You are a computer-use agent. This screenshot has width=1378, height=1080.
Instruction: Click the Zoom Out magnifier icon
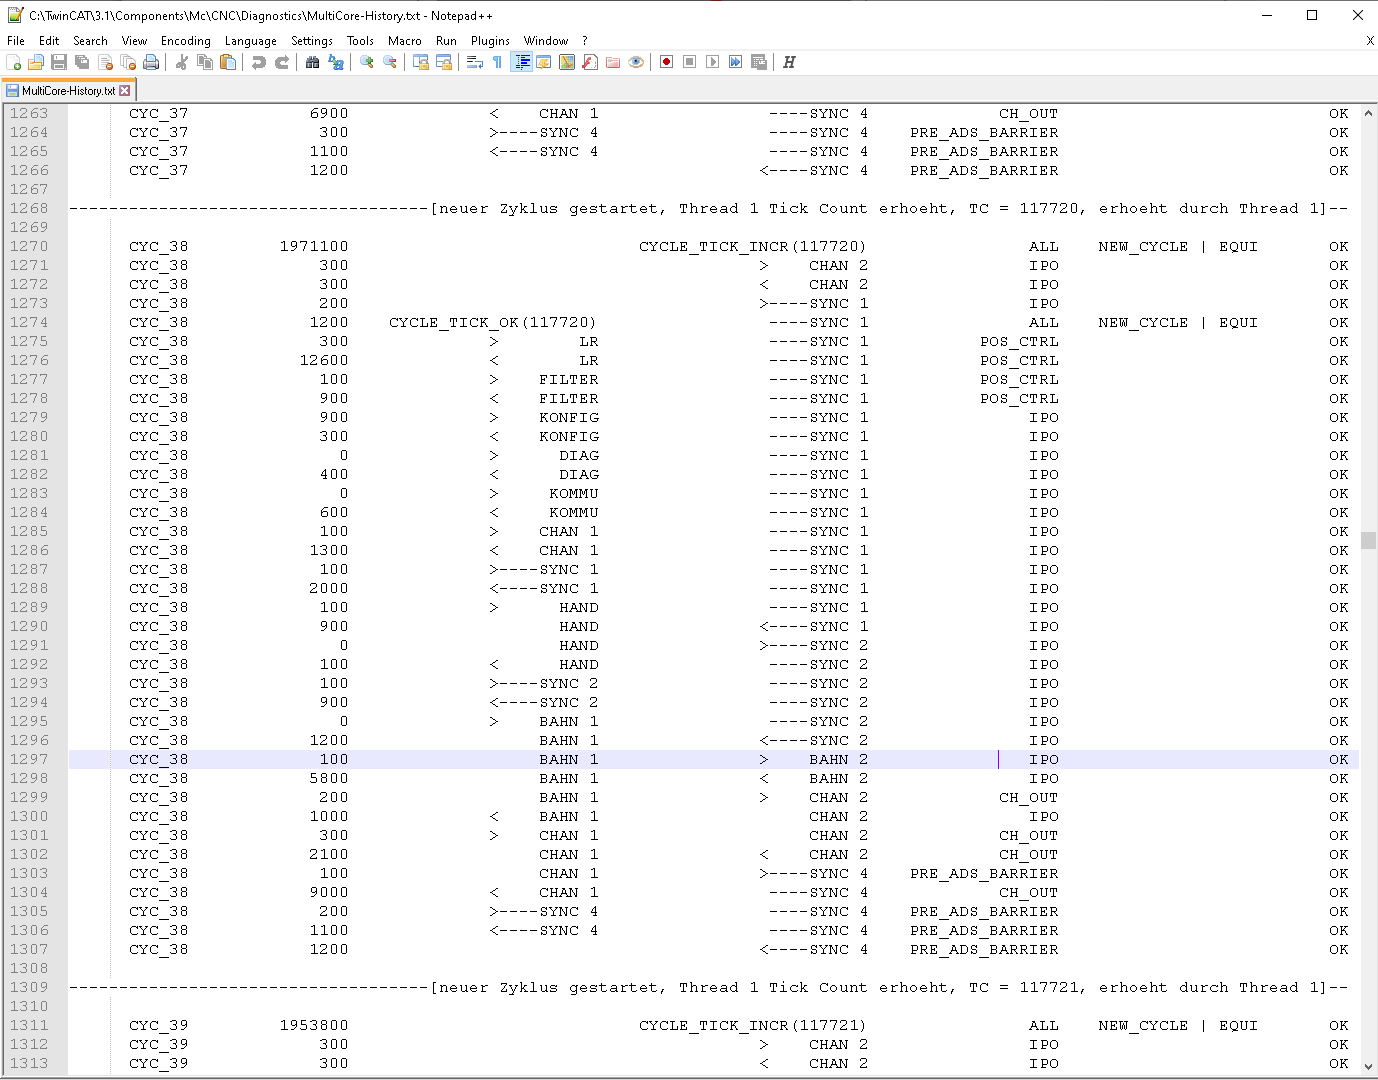pyautogui.click(x=390, y=62)
